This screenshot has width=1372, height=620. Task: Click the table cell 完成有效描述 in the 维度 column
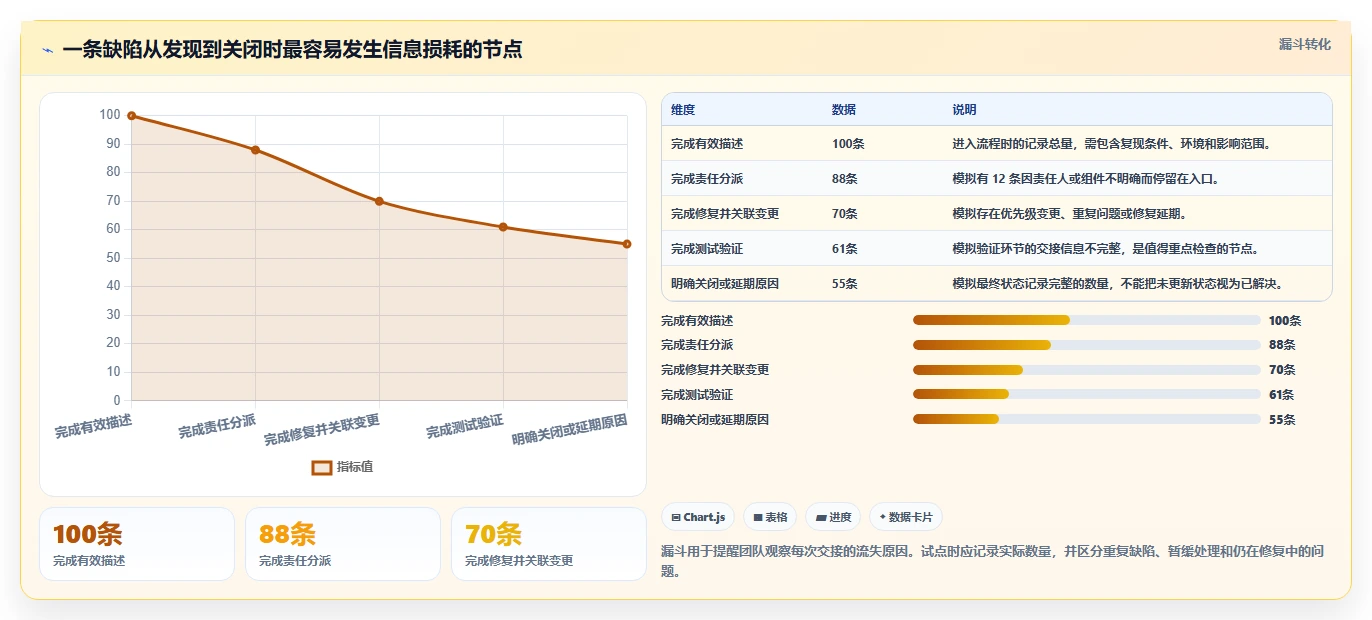tap(707, 144)
